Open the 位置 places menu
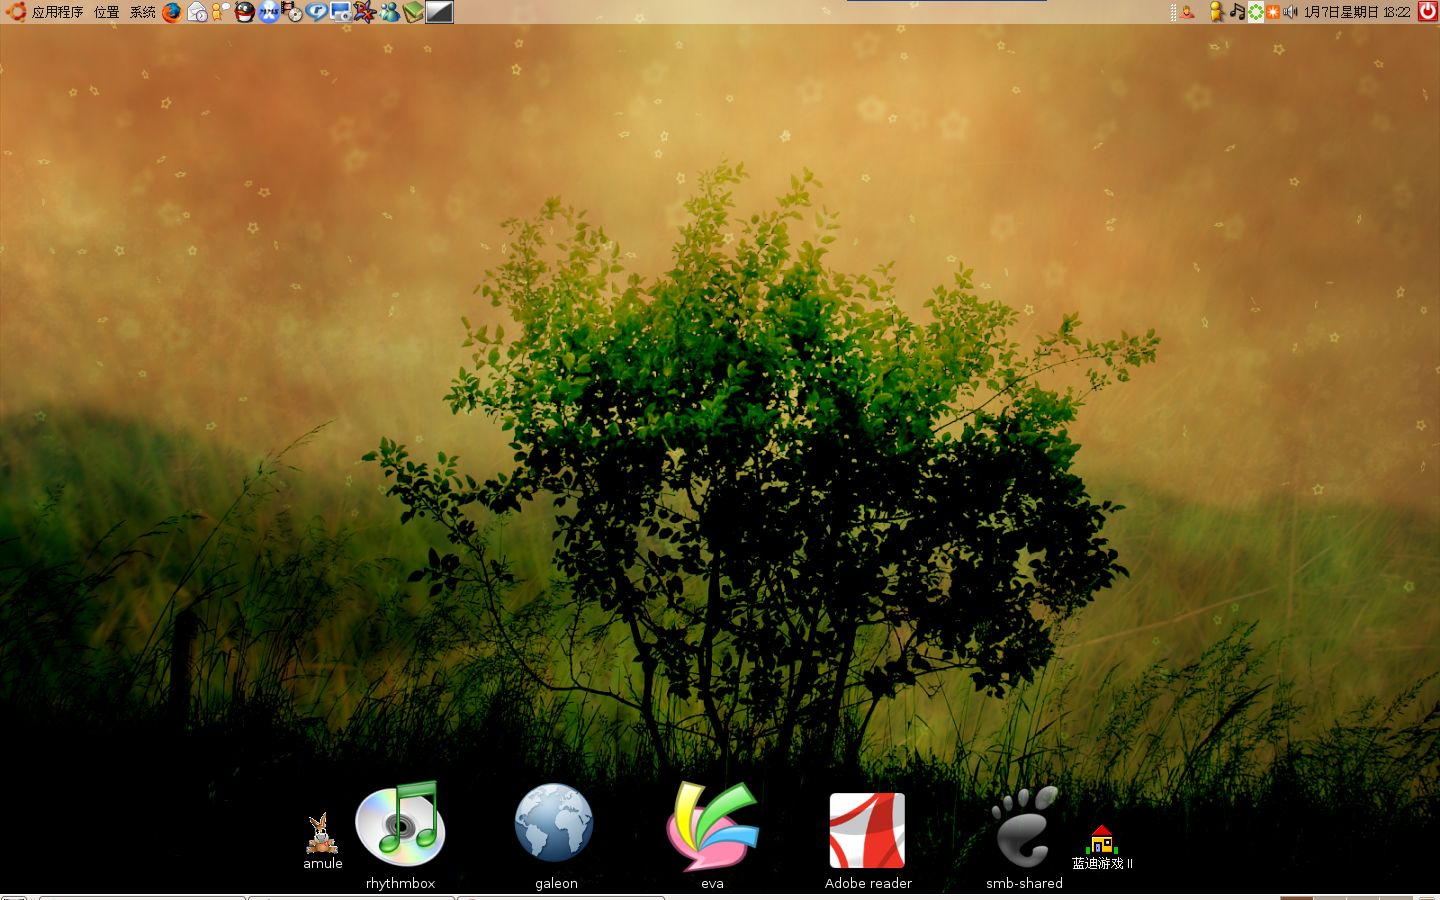Image resolution: width=1440 pixels, height=900 pixels. click(107, 12)
